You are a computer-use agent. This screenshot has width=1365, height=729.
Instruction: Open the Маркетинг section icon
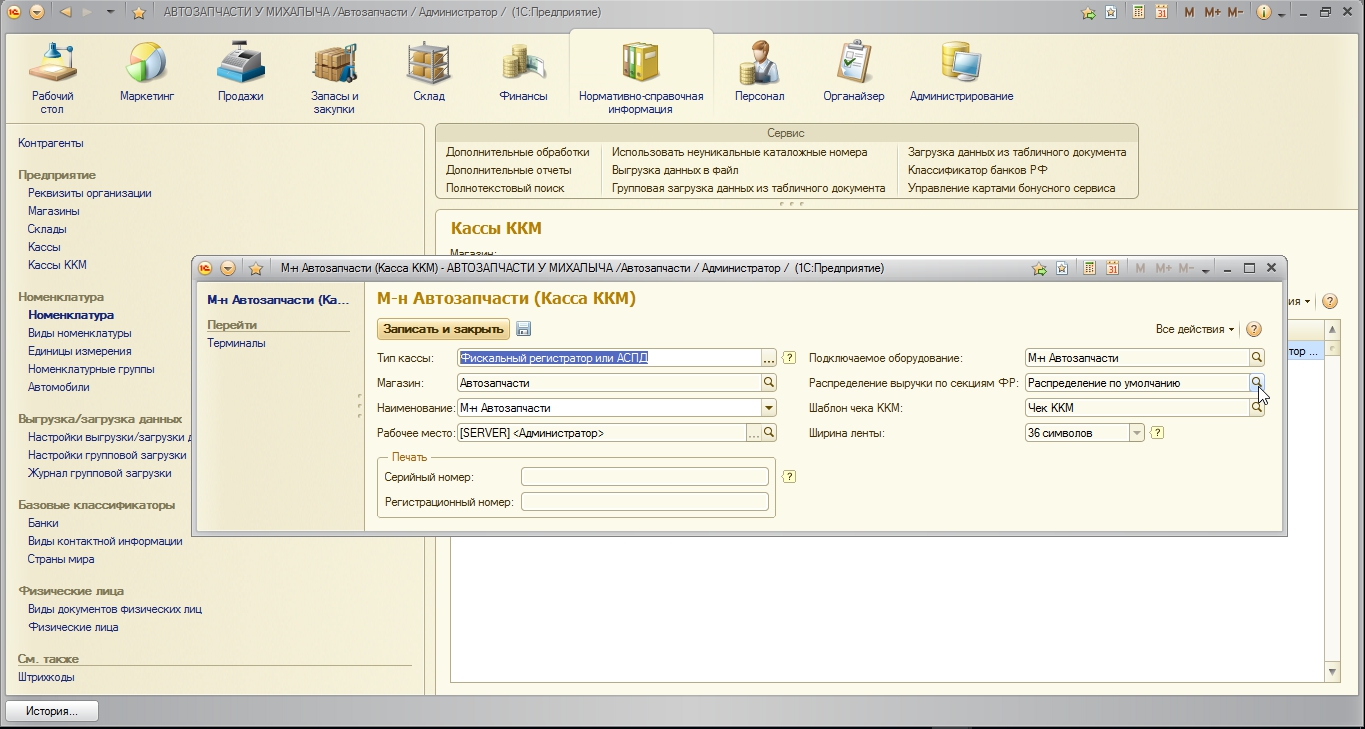(x=147, y=64)
